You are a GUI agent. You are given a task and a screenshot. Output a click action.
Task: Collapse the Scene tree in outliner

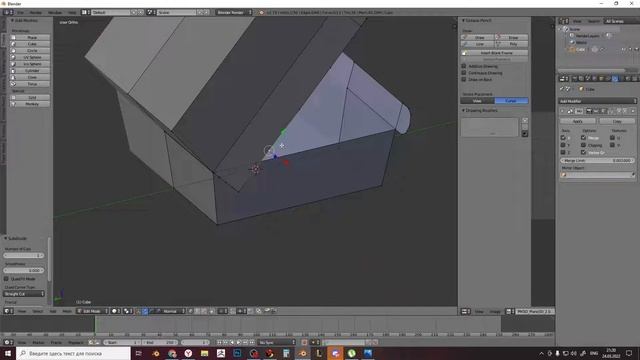(x=560, y=29)
